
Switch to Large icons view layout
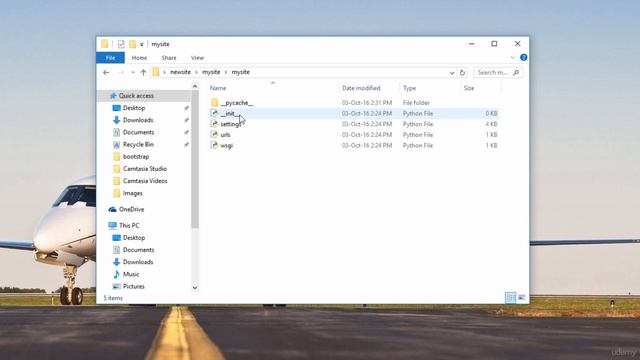[x=522, y=298]
